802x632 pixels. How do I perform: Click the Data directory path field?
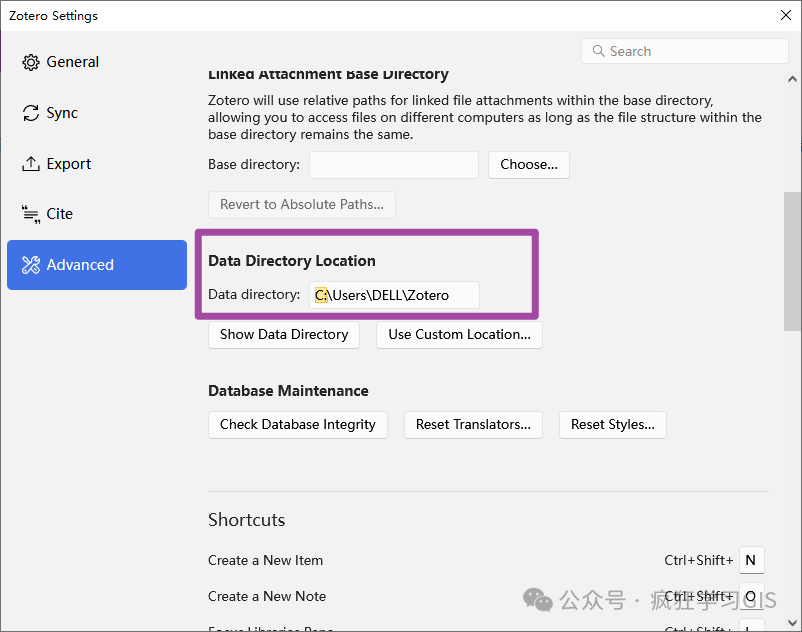(x=394, y=295)
